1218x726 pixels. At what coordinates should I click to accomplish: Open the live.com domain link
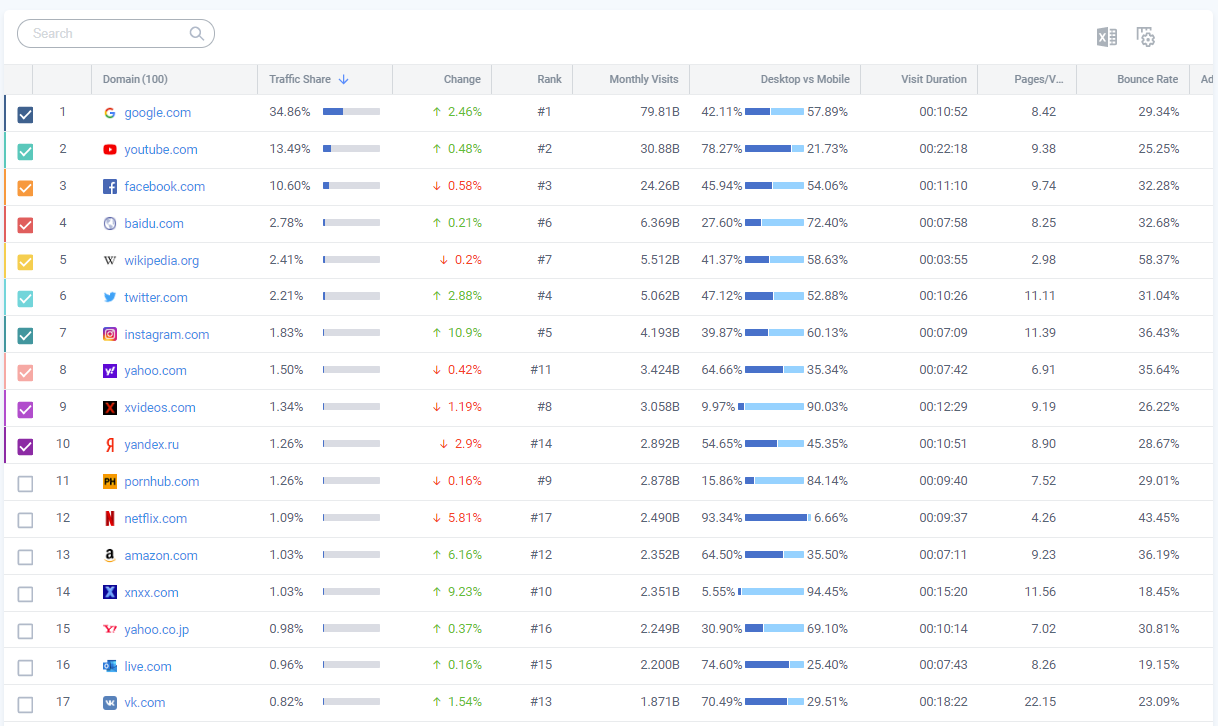(x=148, y=666)
